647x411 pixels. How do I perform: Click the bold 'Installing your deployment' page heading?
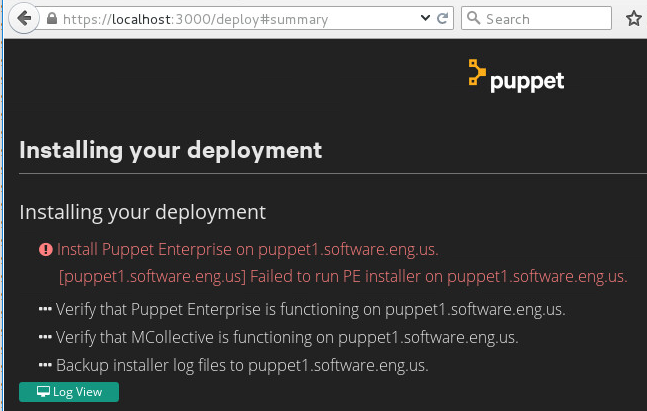(x=170, y=150)
